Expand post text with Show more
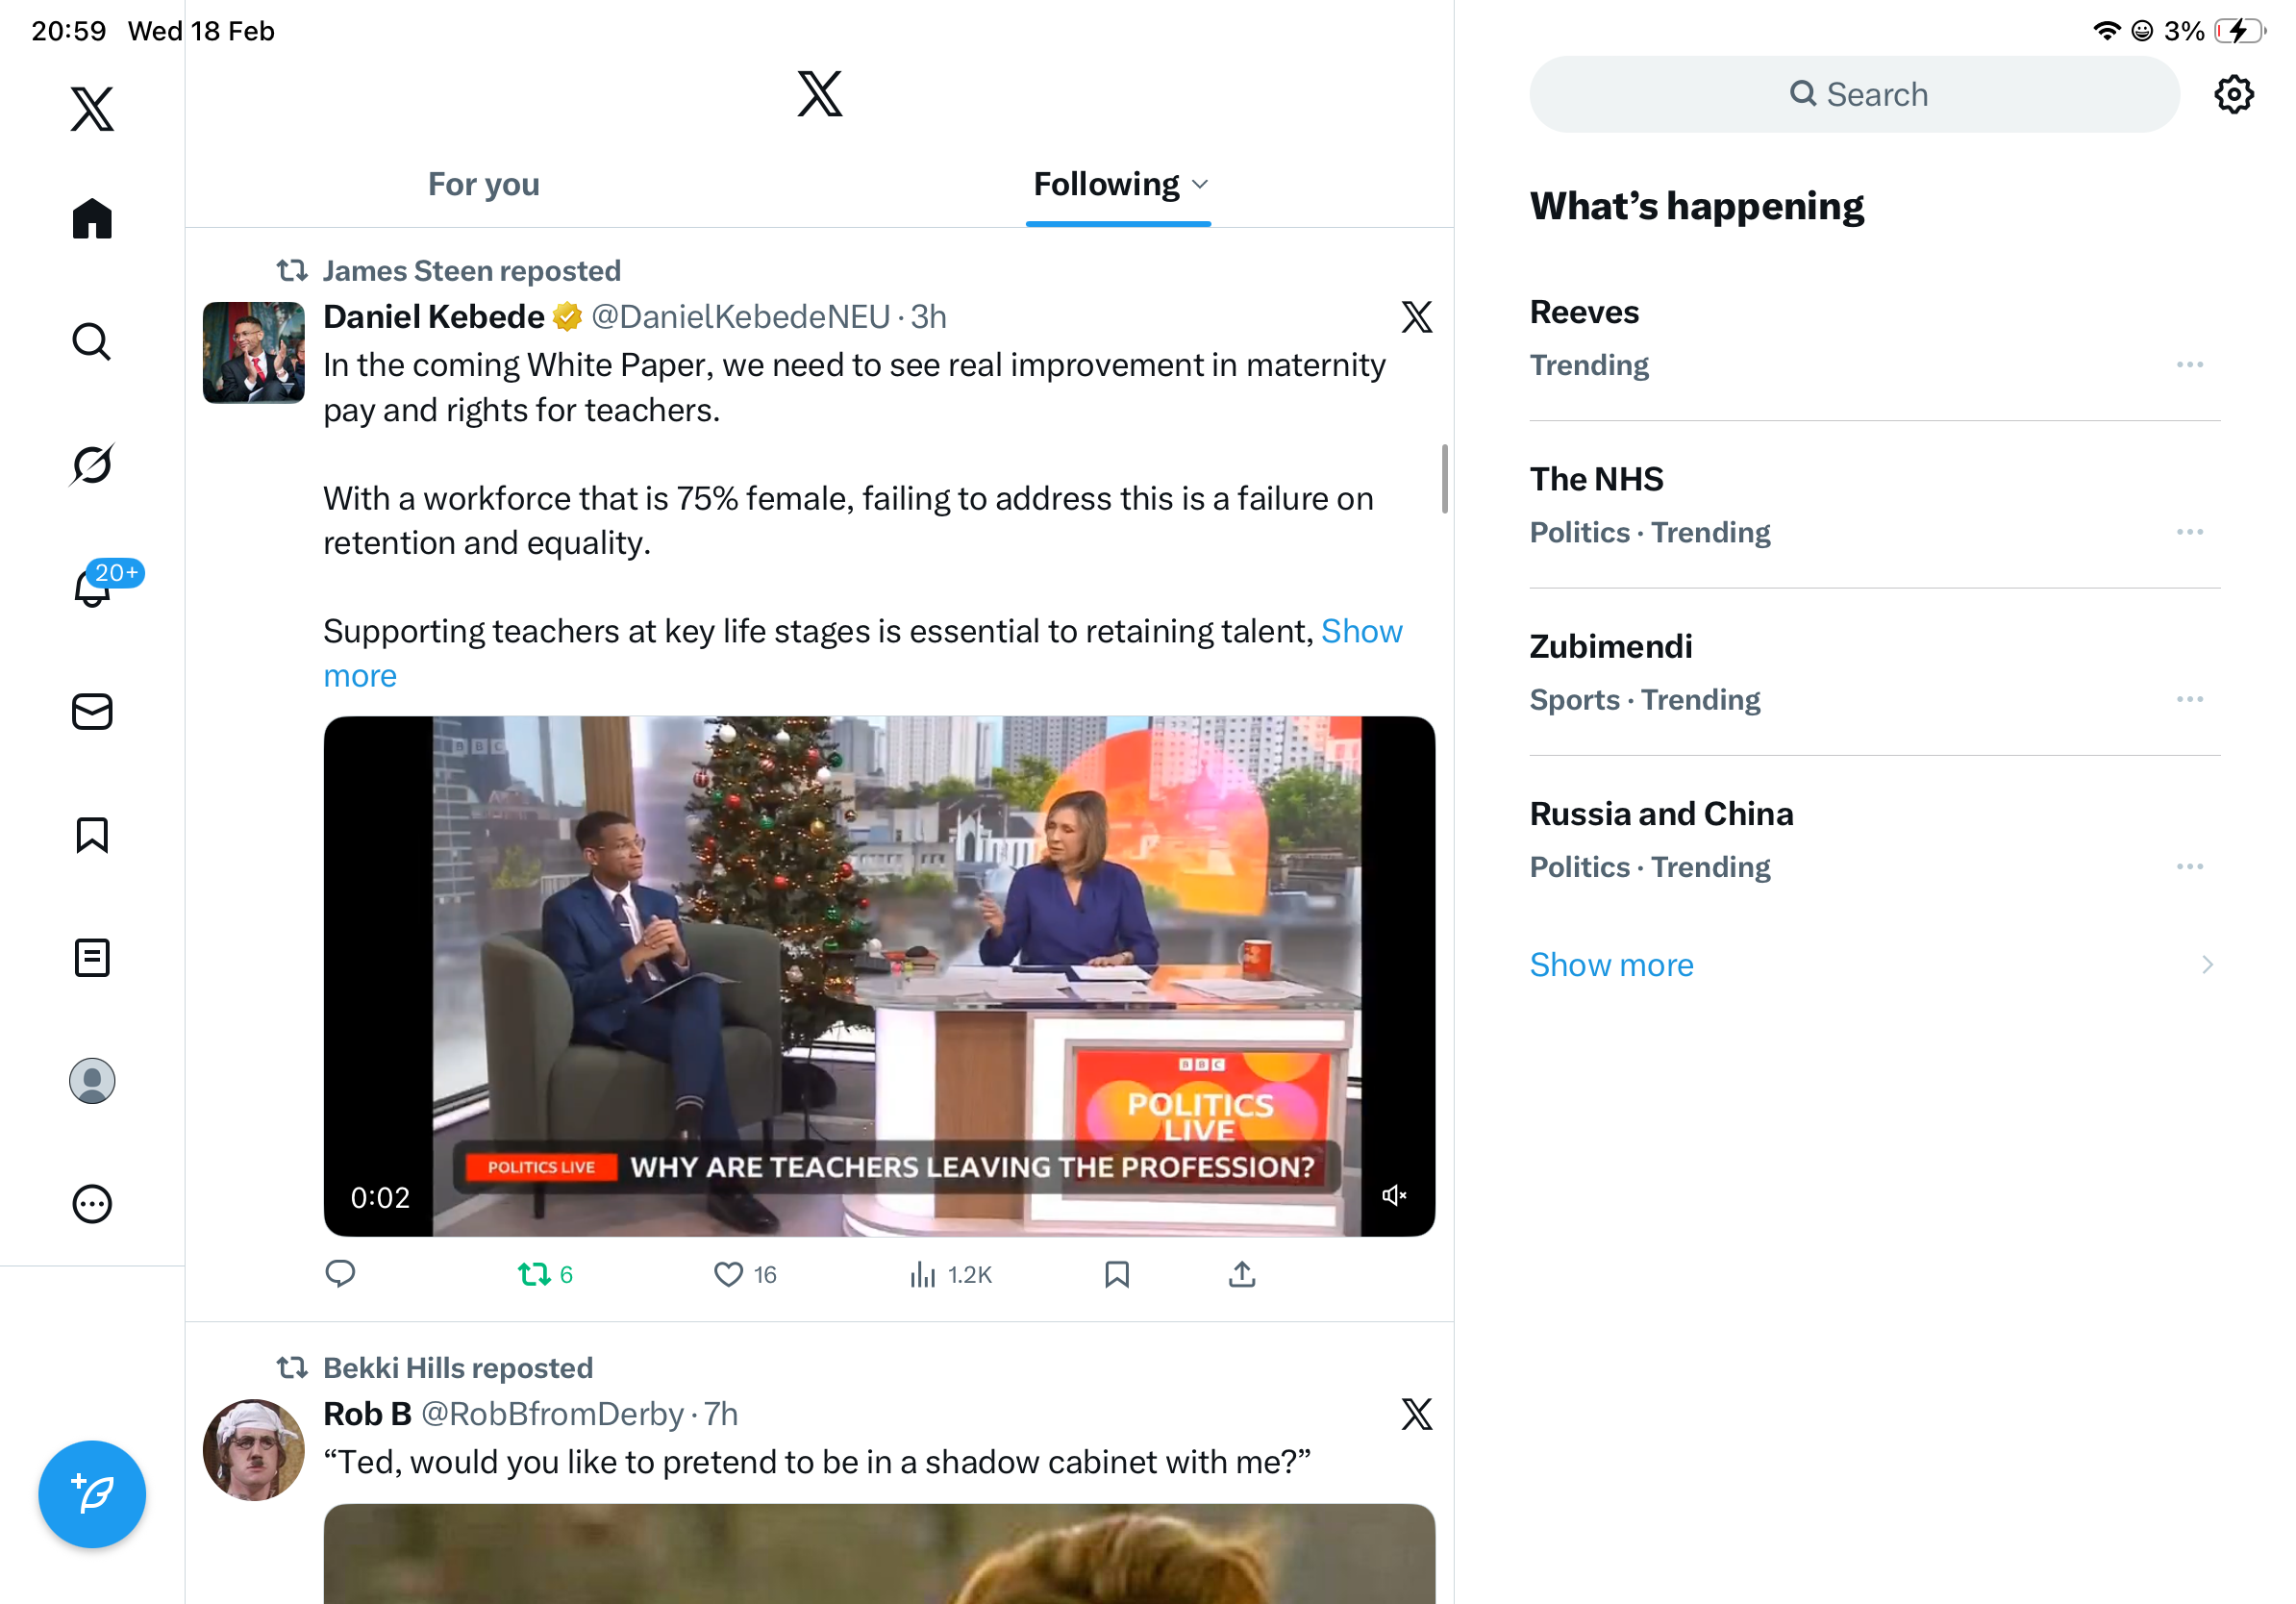This screenshot has width=2296, height=1604. pos(1361,632)
